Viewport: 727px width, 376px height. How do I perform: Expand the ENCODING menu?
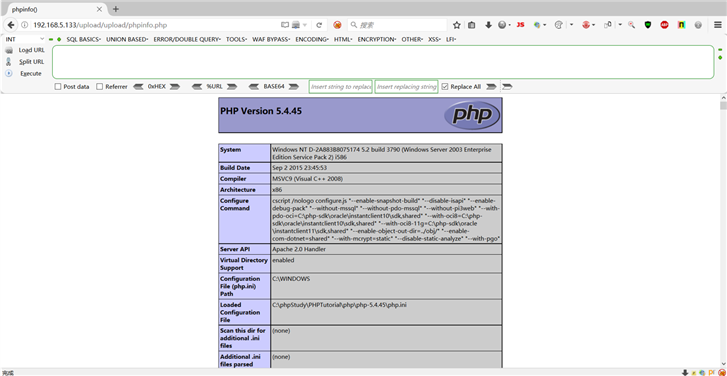point(312,39)
